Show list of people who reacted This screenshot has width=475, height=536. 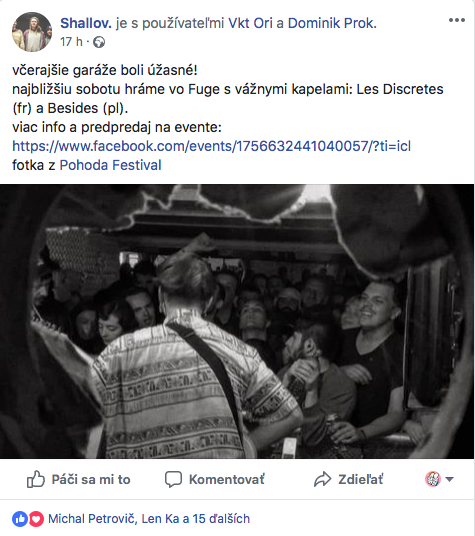[149, 519]
